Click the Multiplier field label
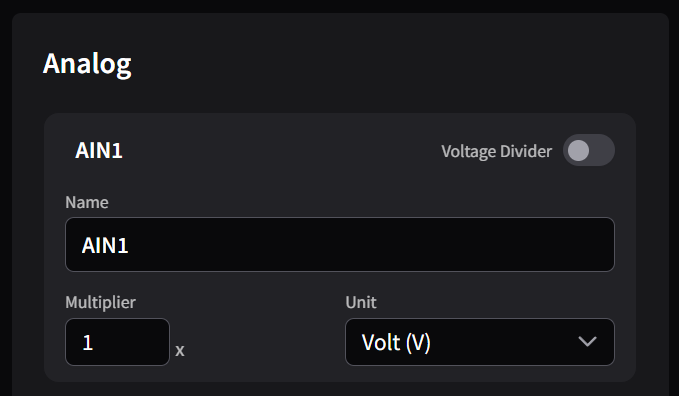679x396 pixels. pyautogui.click(x=100, y=302)
